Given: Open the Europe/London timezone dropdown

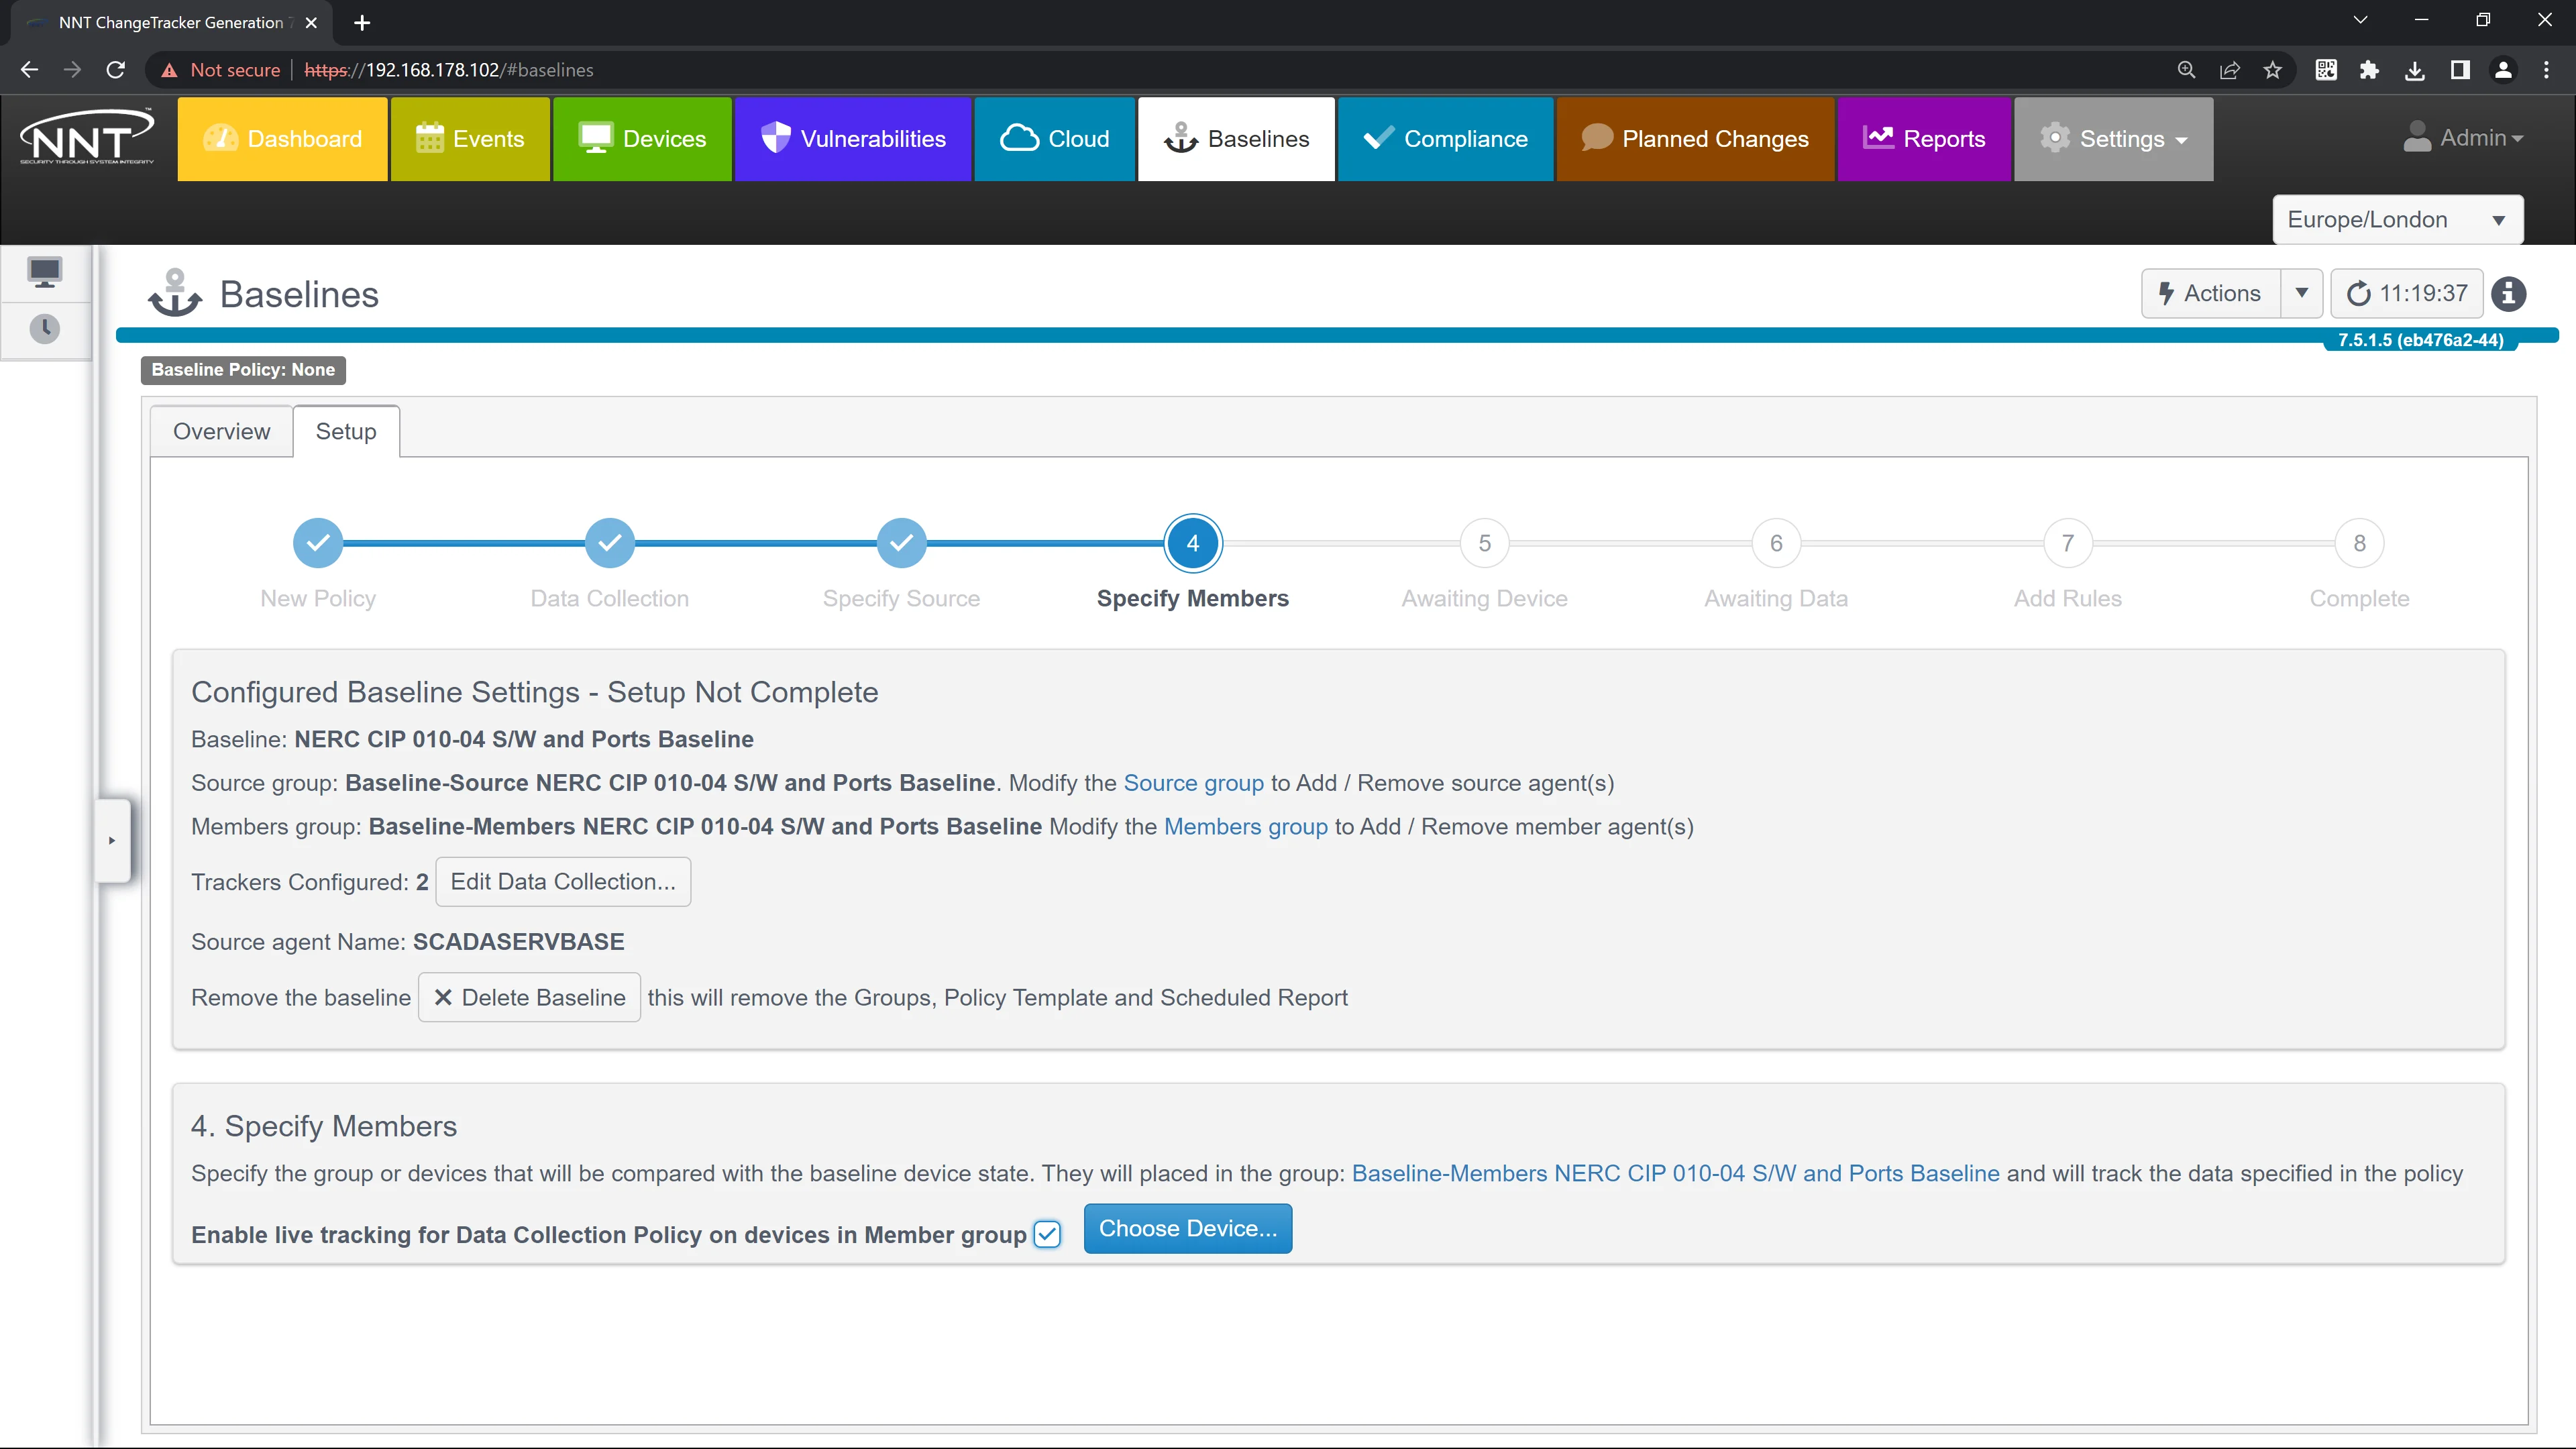Looking at the screenshot, I should (2397, 220).
